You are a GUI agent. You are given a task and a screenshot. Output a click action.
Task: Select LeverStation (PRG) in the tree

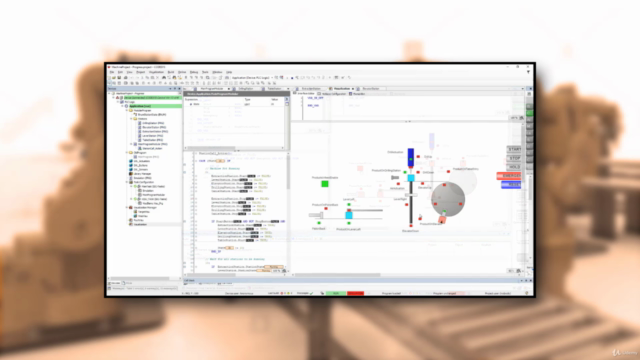[x=152, y=136]
